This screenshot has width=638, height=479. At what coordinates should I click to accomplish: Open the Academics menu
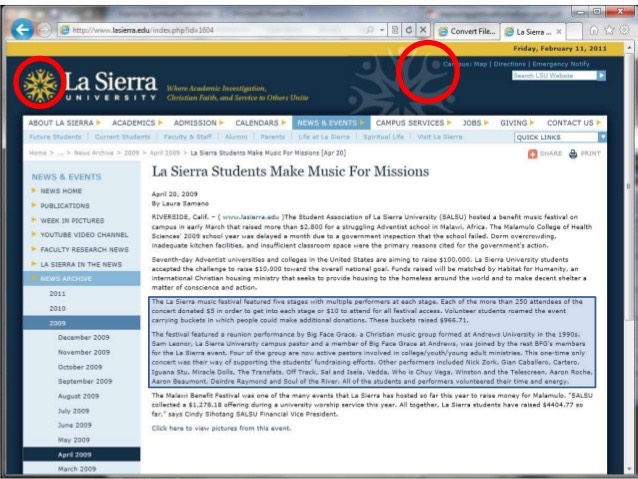coord(137,123)
